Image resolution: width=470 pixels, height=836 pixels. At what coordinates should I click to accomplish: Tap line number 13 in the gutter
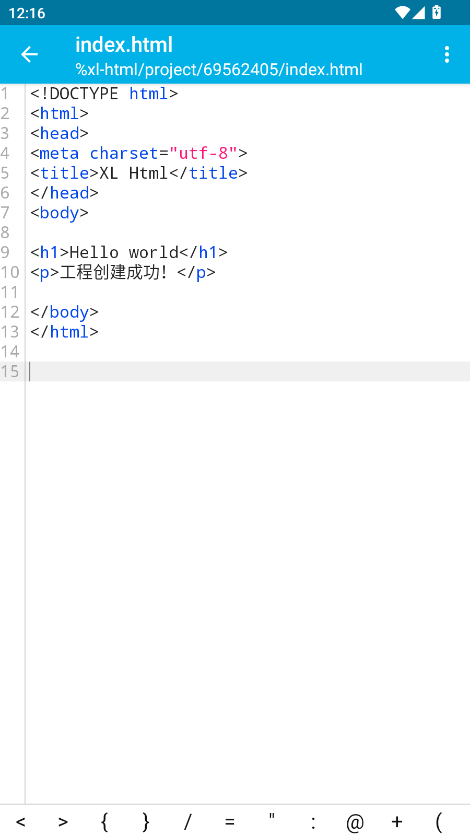tap(10, 332)
